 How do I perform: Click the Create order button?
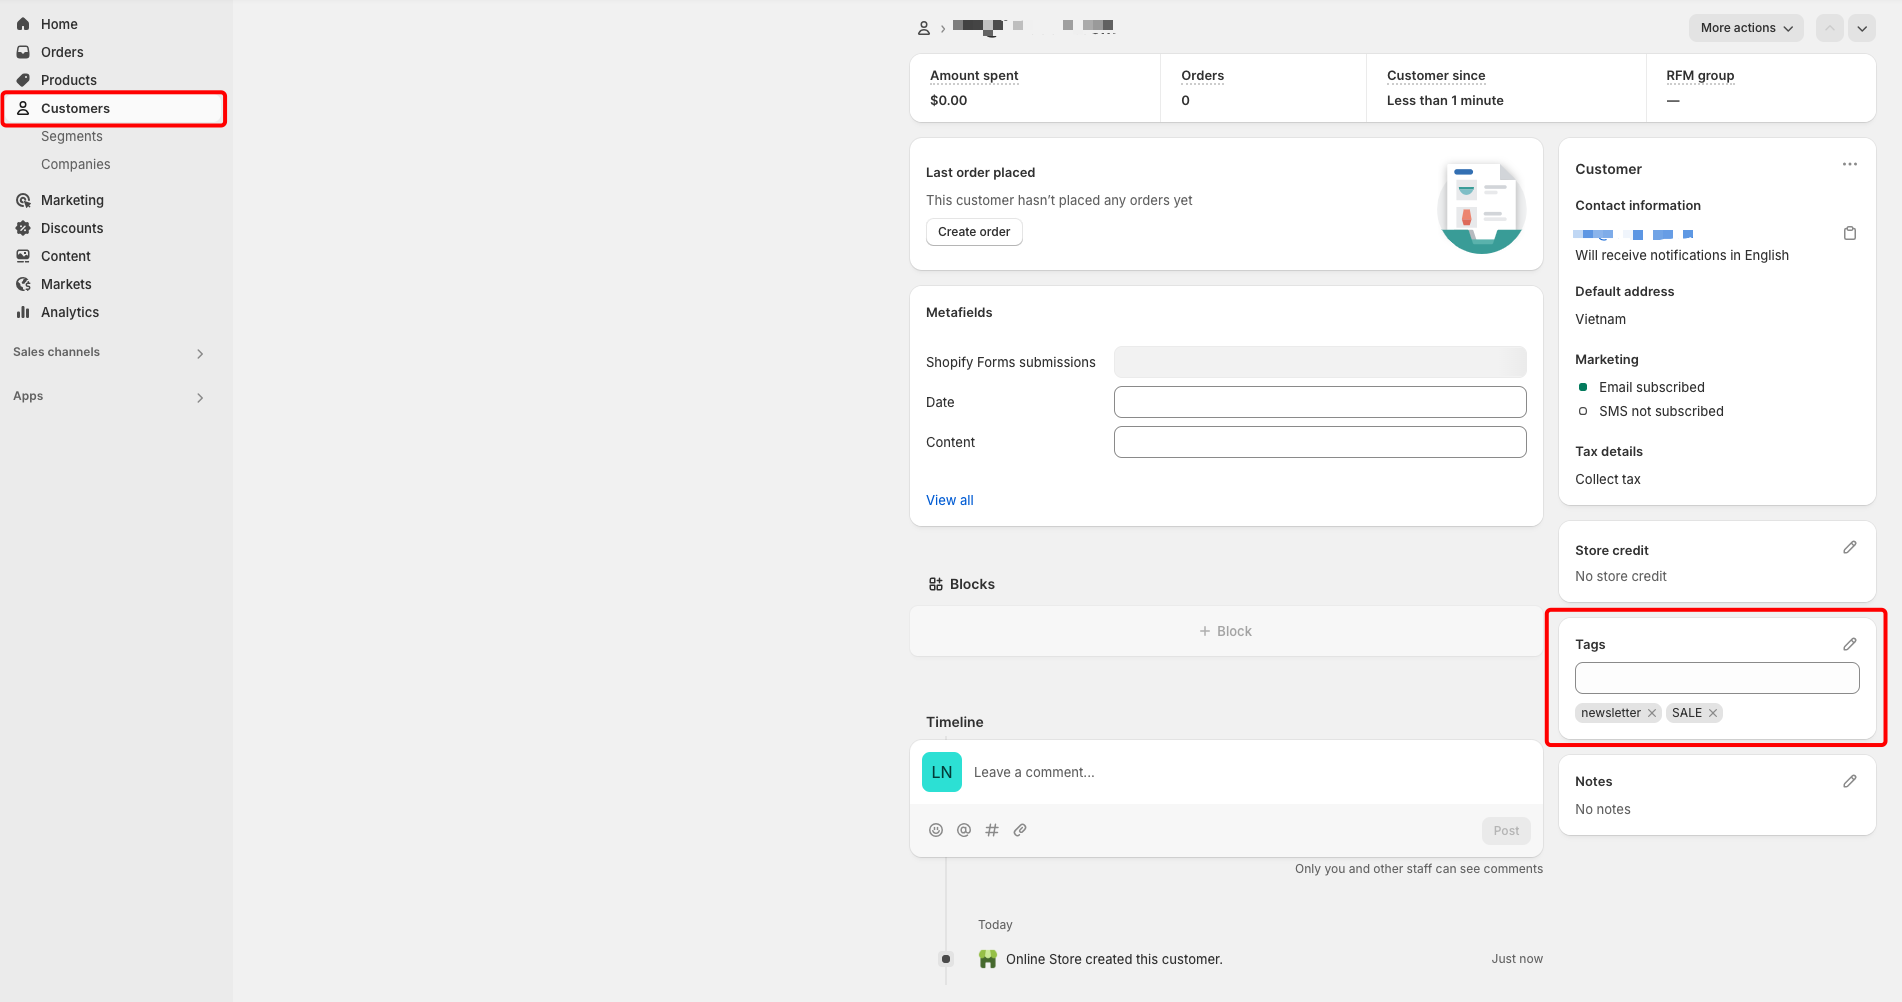pos(974,232)
